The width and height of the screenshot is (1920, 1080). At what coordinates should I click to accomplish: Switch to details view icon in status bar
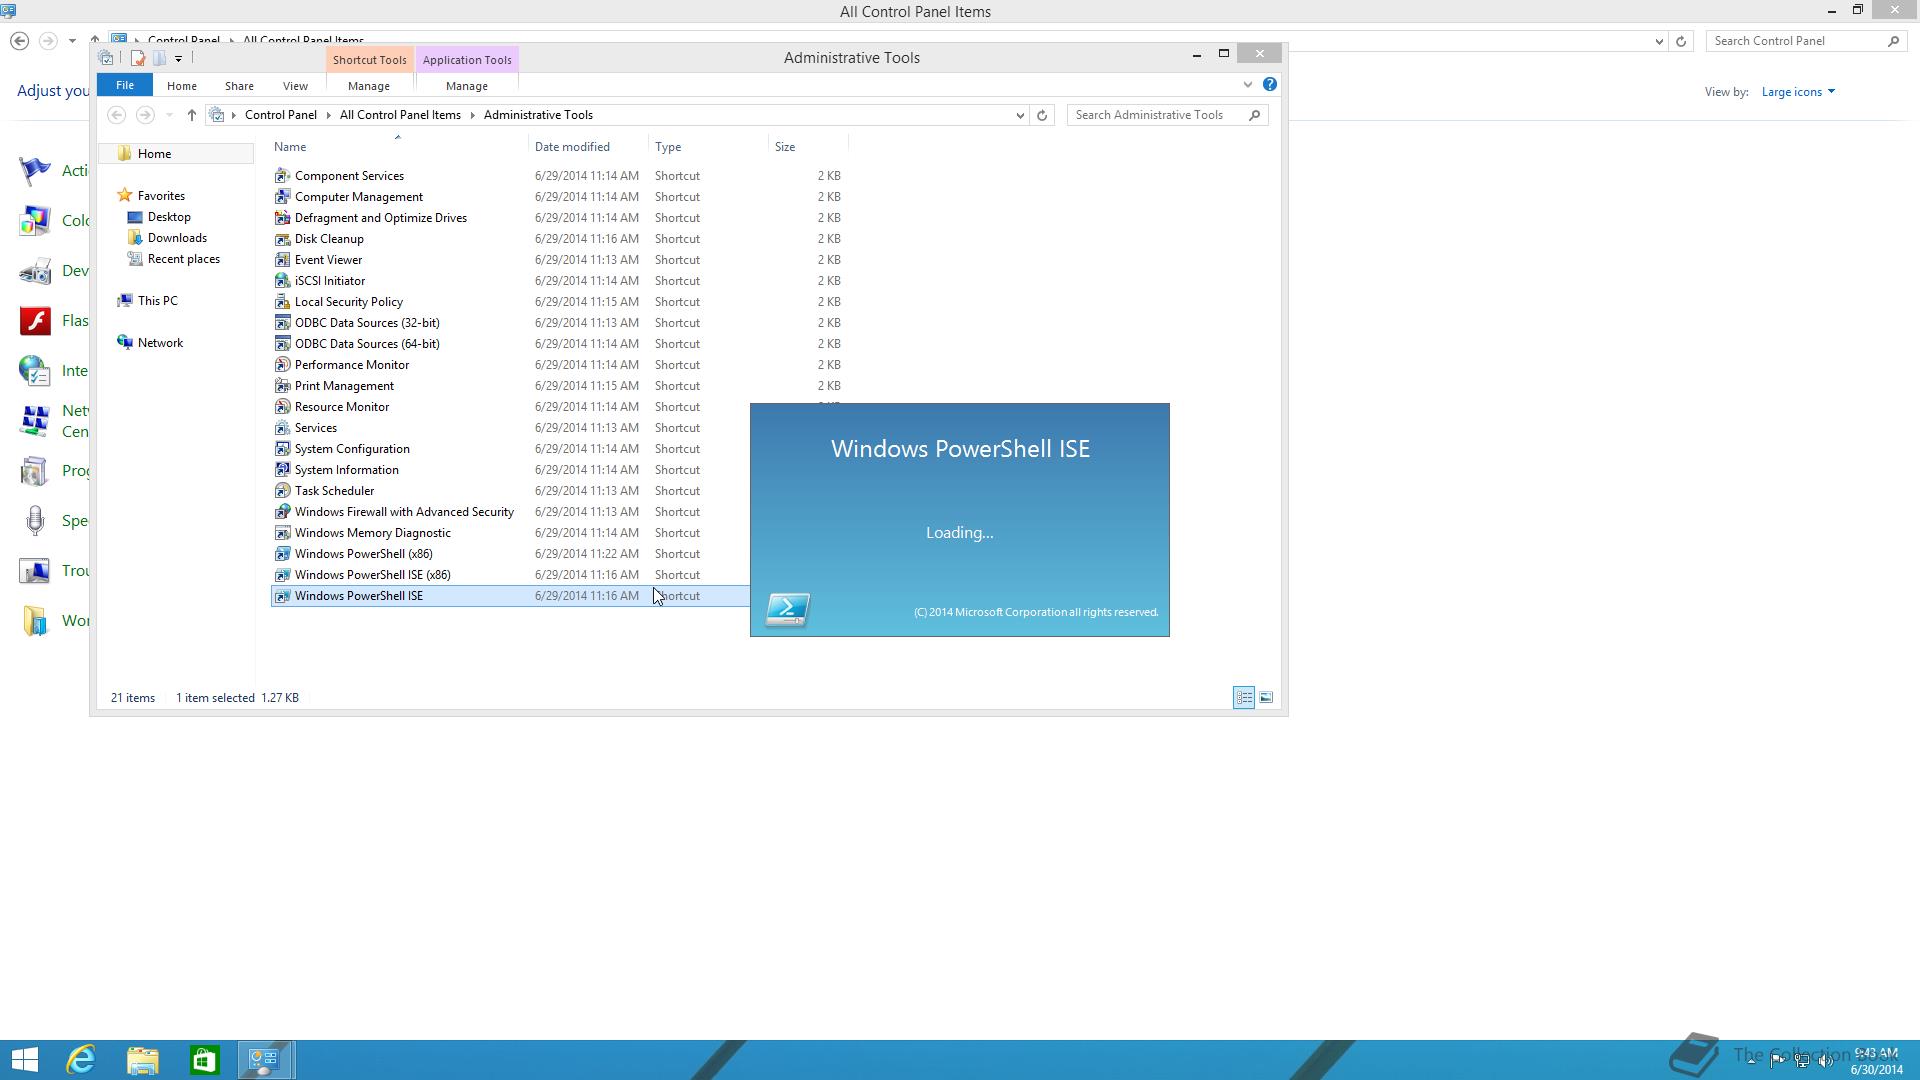(x=1244, y=698)
